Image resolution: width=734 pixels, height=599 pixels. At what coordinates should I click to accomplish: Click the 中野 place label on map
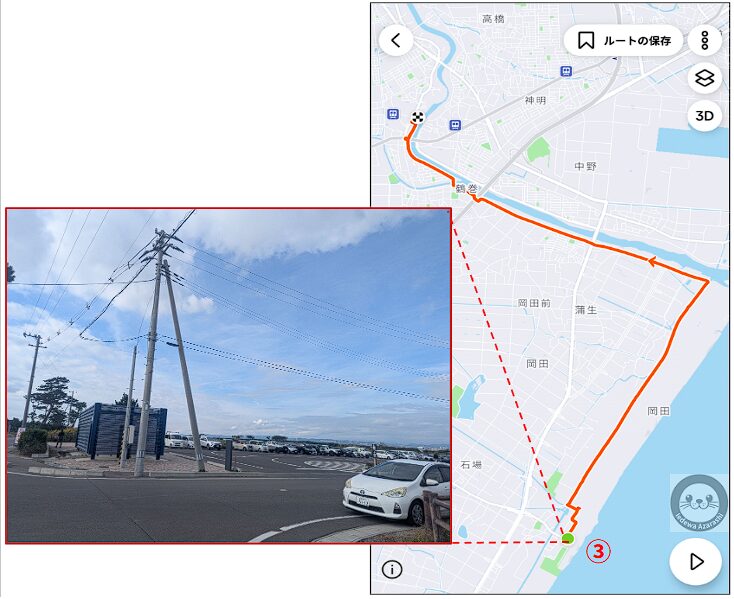586,166
